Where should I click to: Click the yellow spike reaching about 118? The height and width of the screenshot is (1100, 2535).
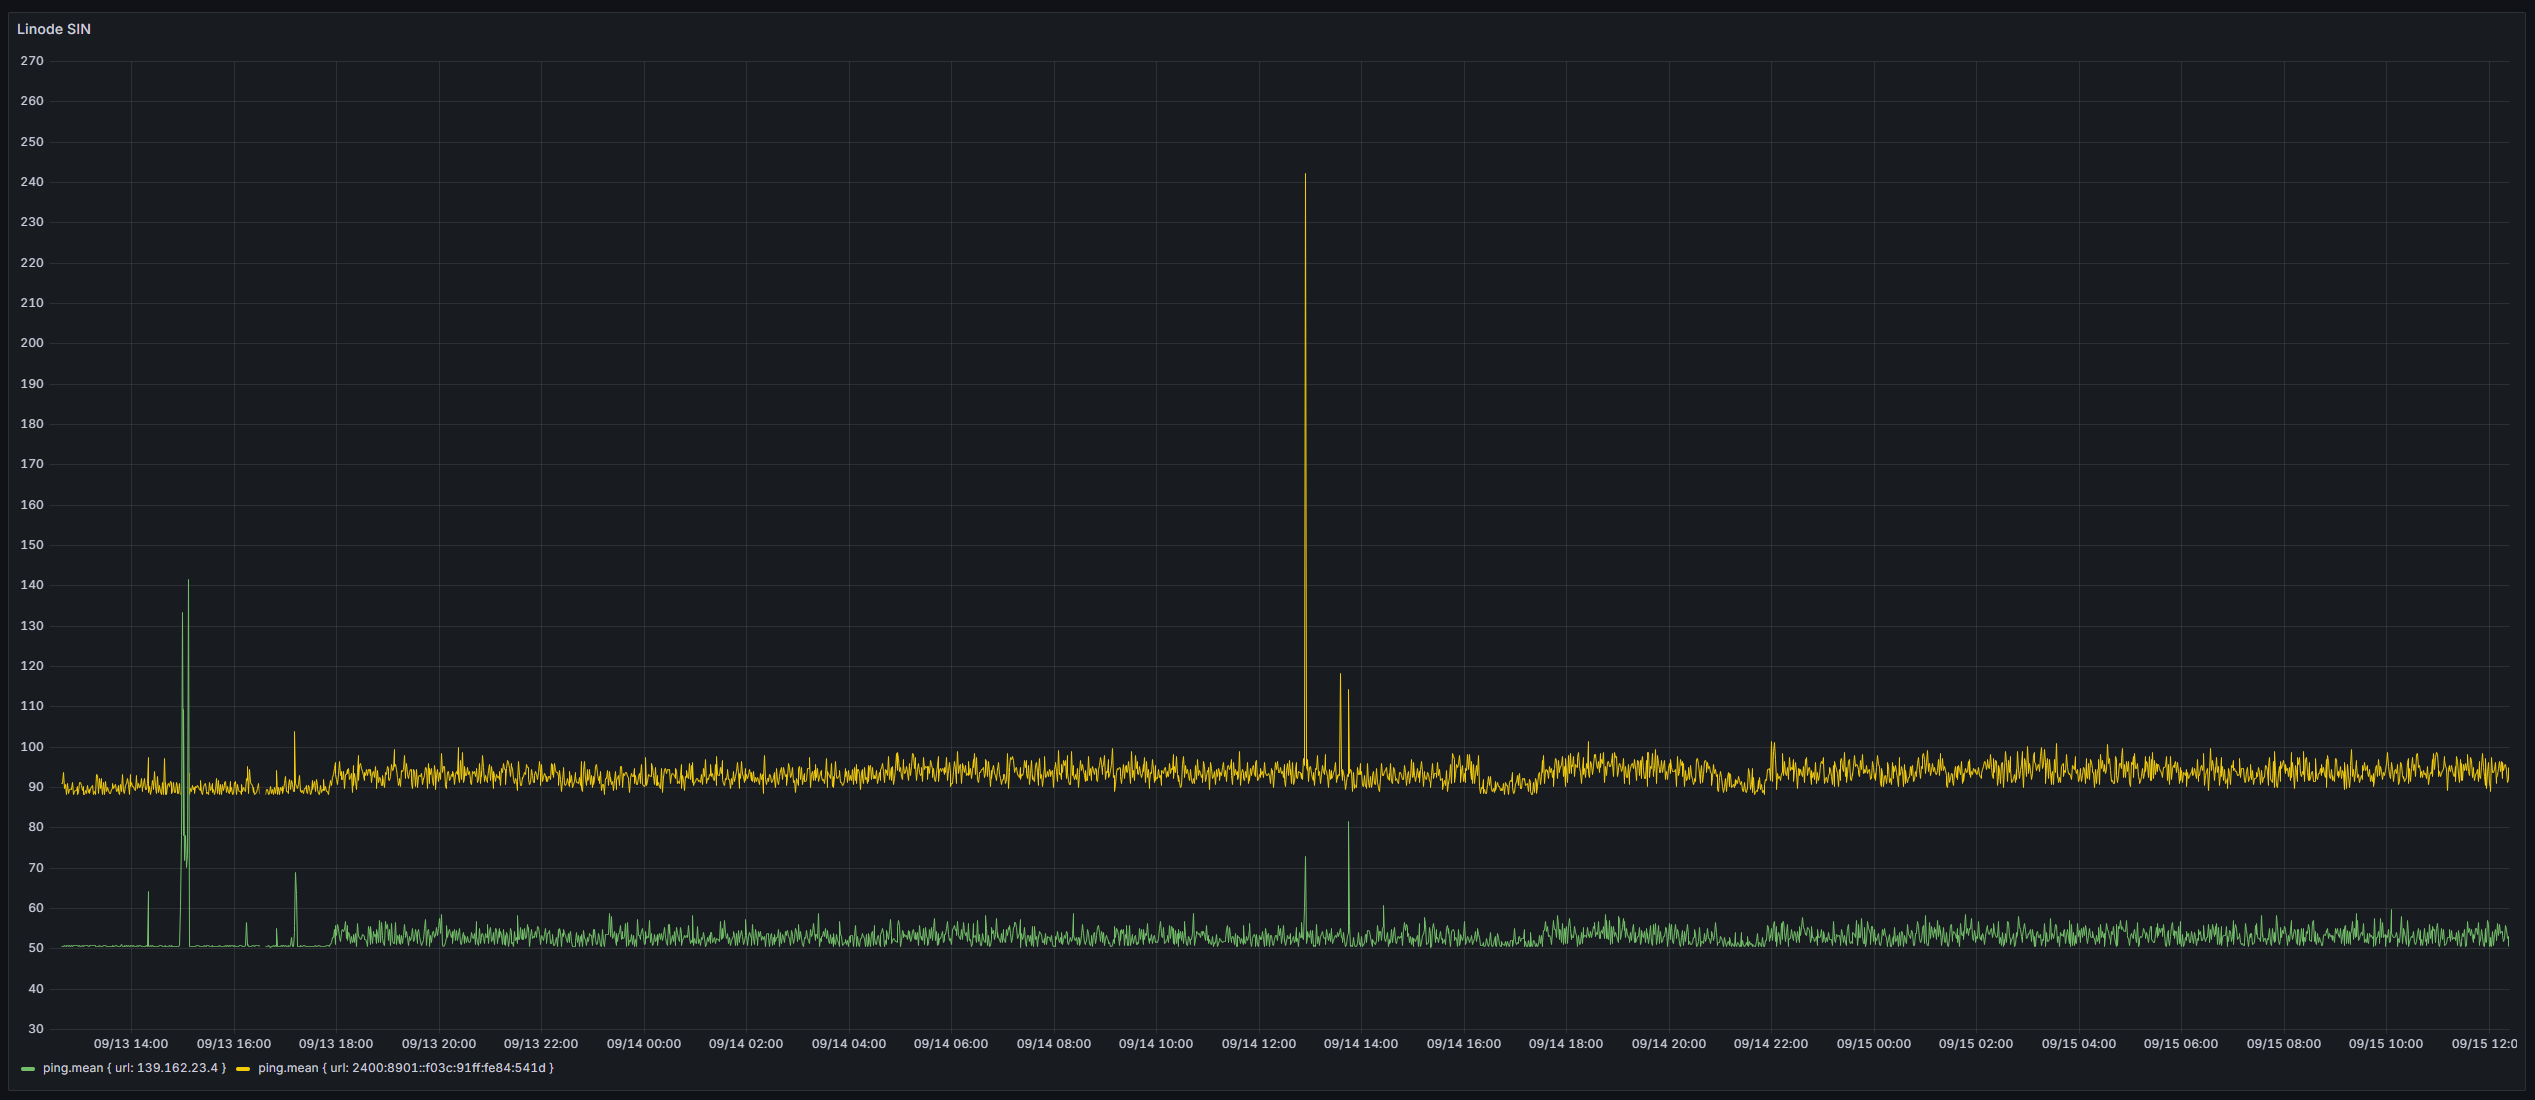tap(1340, 676)
